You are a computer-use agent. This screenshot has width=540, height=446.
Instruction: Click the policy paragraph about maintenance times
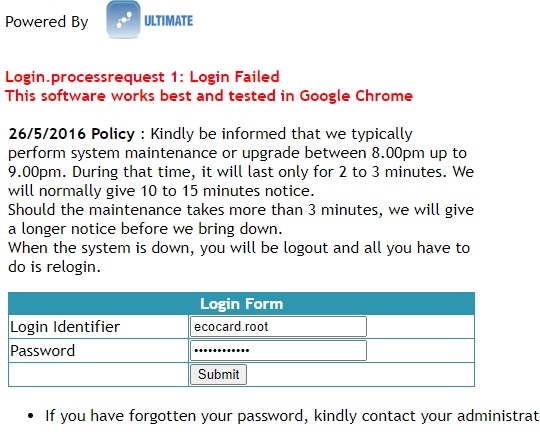241,162
